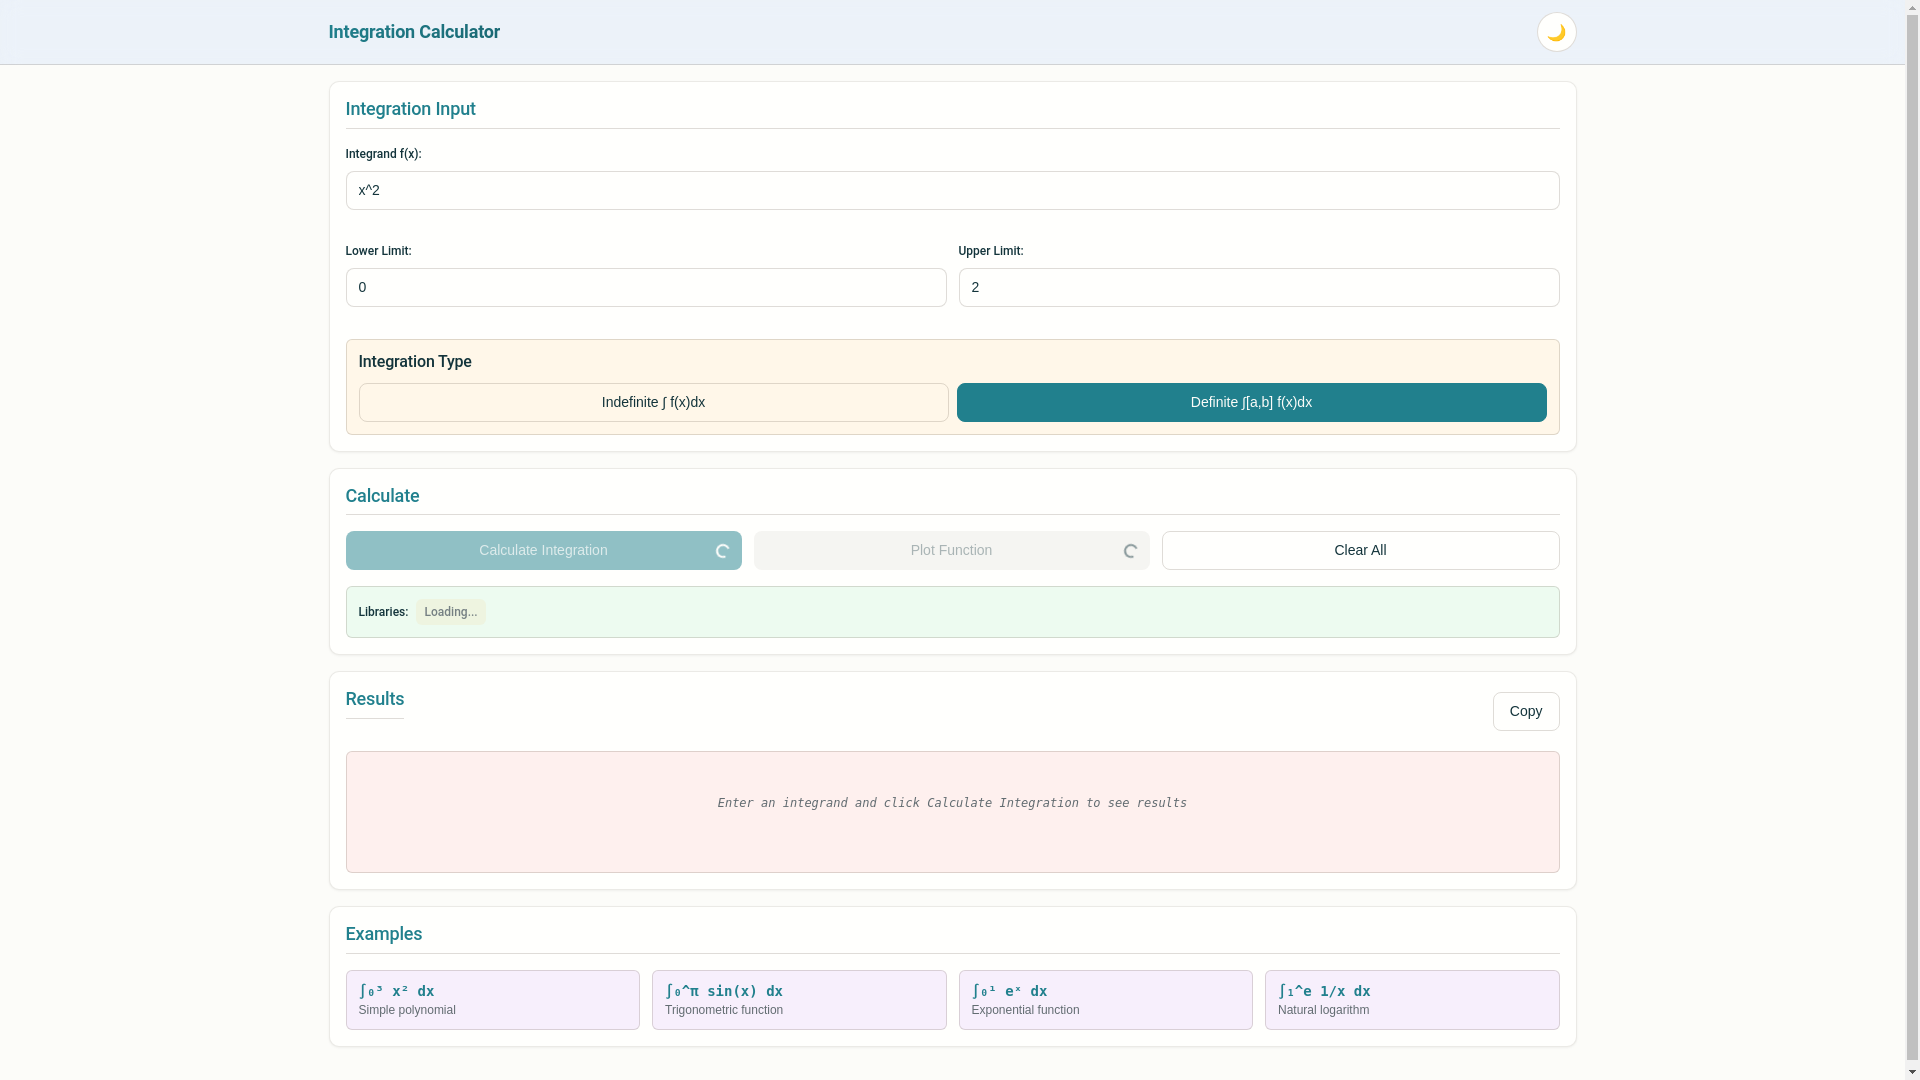The width and height of the screenshot is (1920, 1080).
Task: Click Calculate Integration button
Action: (544, 550)
